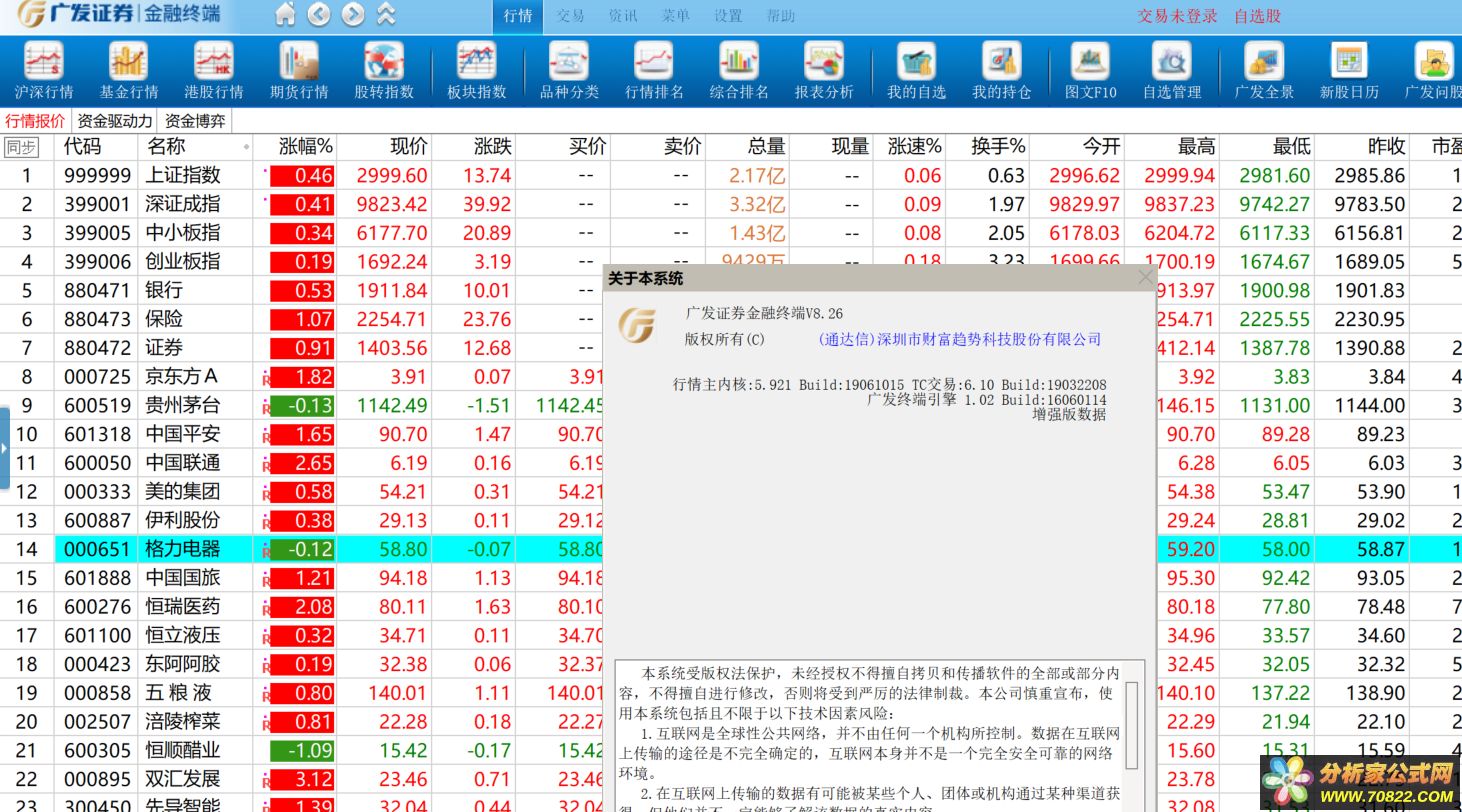Viewport: 1462px width, 812px height.
Task: Click 伊利股份 stock name
Action: click(x=183, y=521)
